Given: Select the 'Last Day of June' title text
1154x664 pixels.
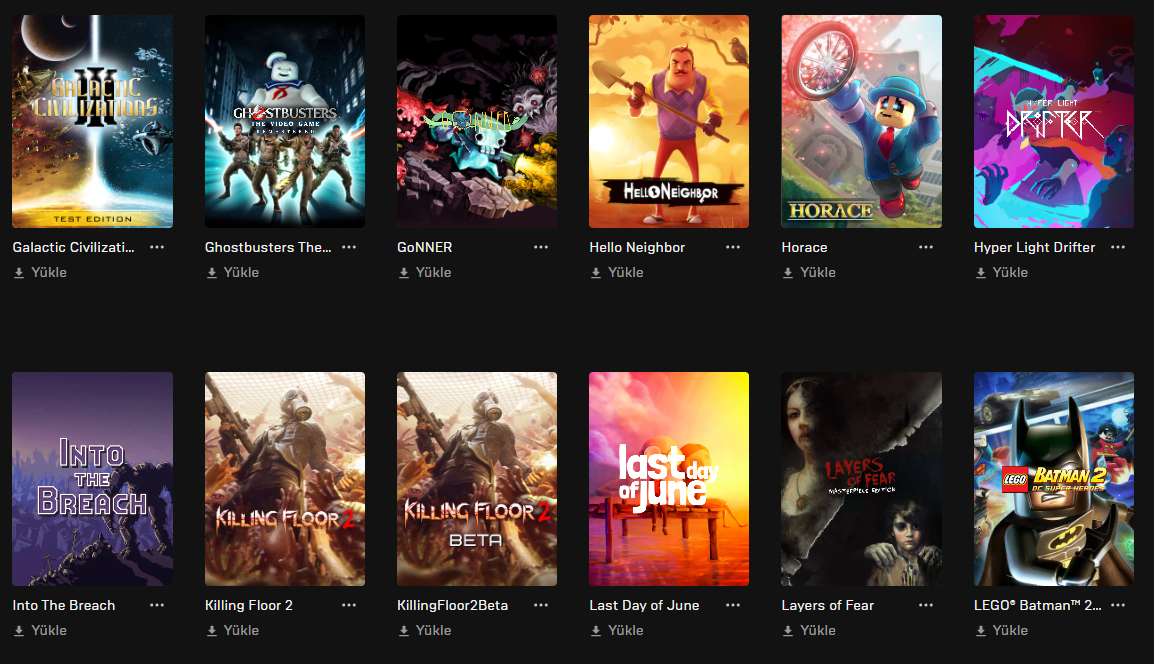Looking at the screenshot, I should 645,605.
